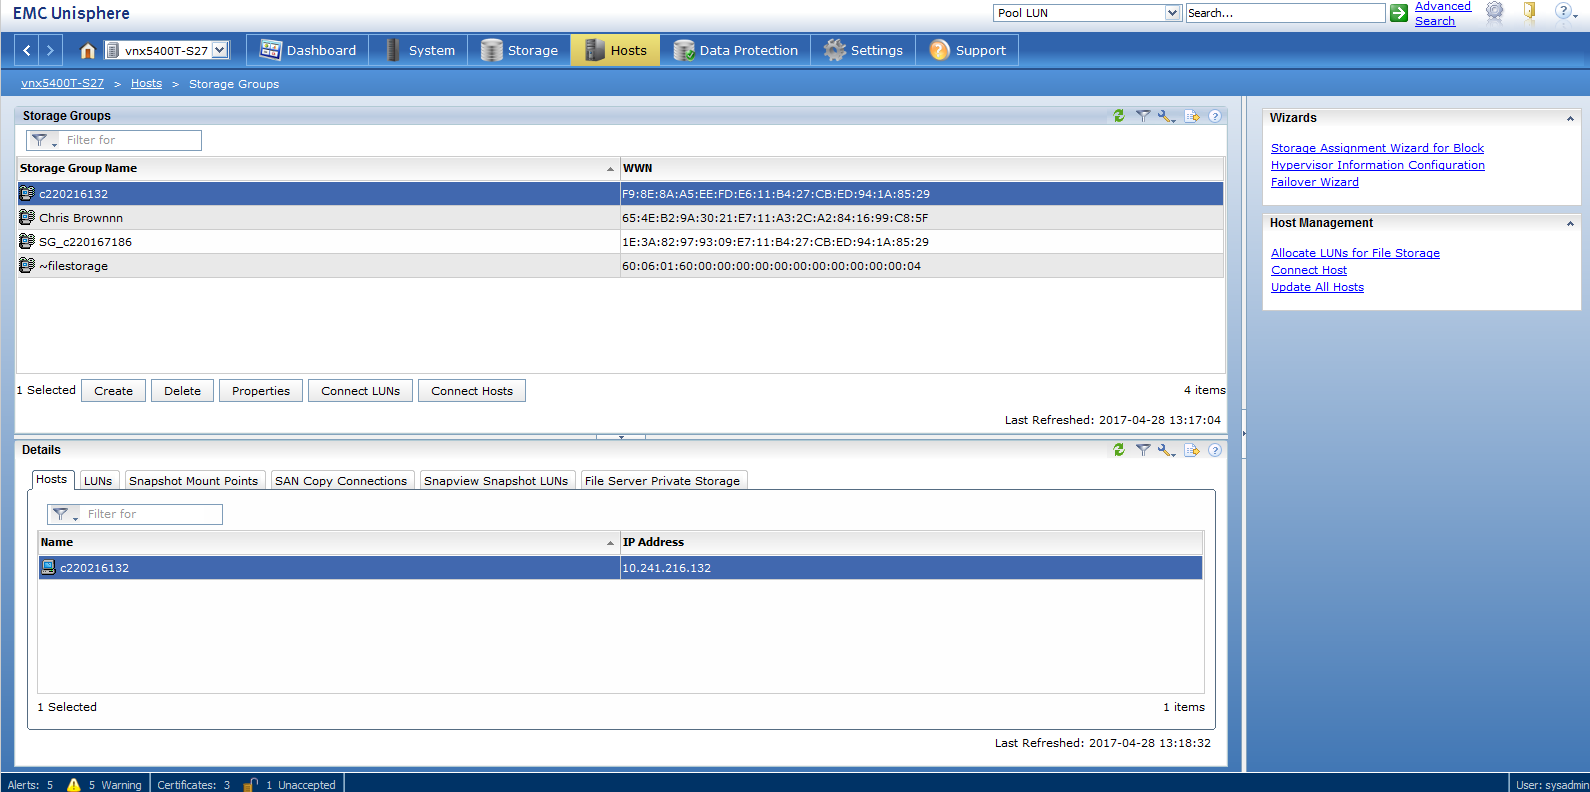Viewport: 1590px width, 792px height.
Task: Switch to the LUNs tab
Action: [98, 481]
